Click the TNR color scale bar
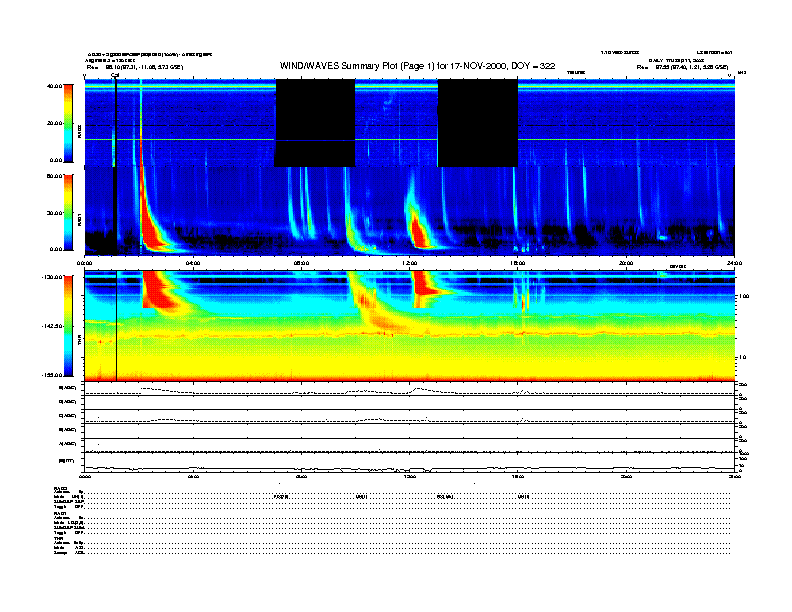 tap(68, 326)
